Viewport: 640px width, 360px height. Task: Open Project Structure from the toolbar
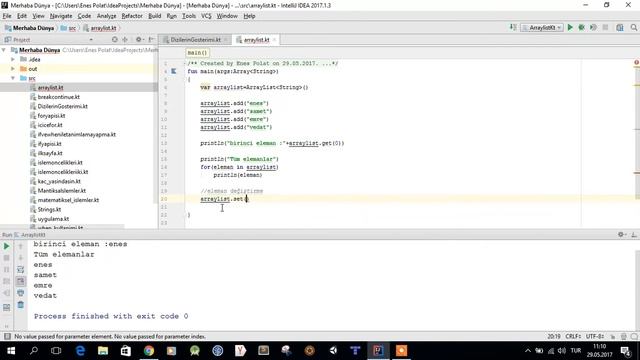pos(620,27)
